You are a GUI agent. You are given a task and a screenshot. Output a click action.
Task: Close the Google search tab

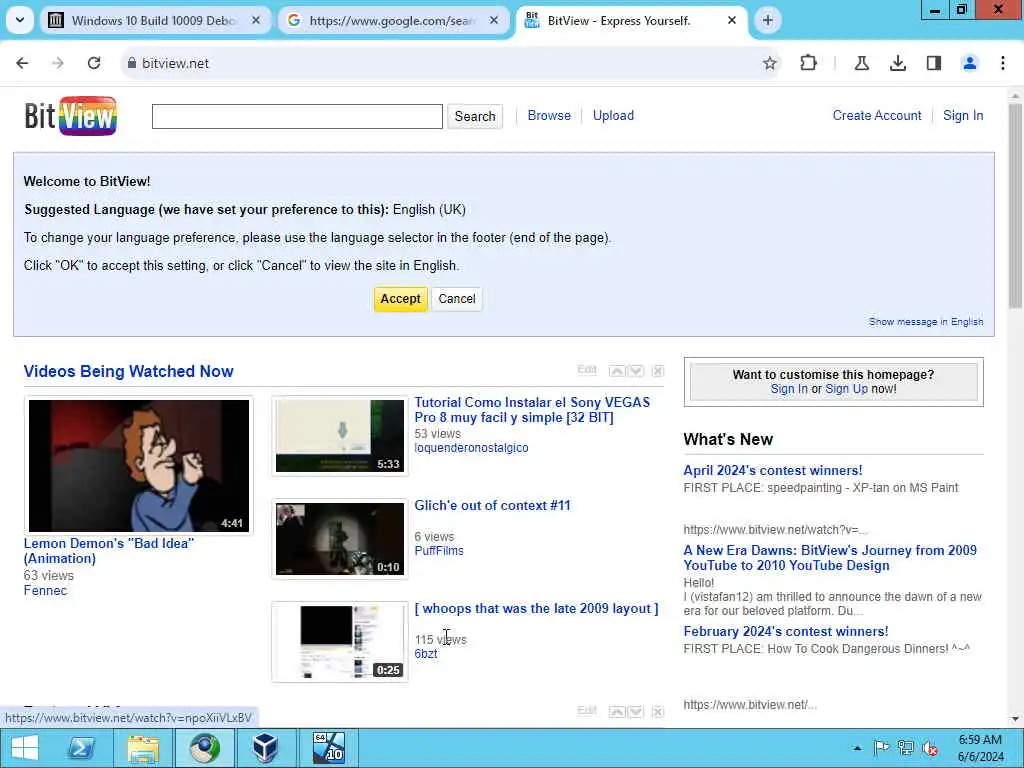(x=494, y=20)
